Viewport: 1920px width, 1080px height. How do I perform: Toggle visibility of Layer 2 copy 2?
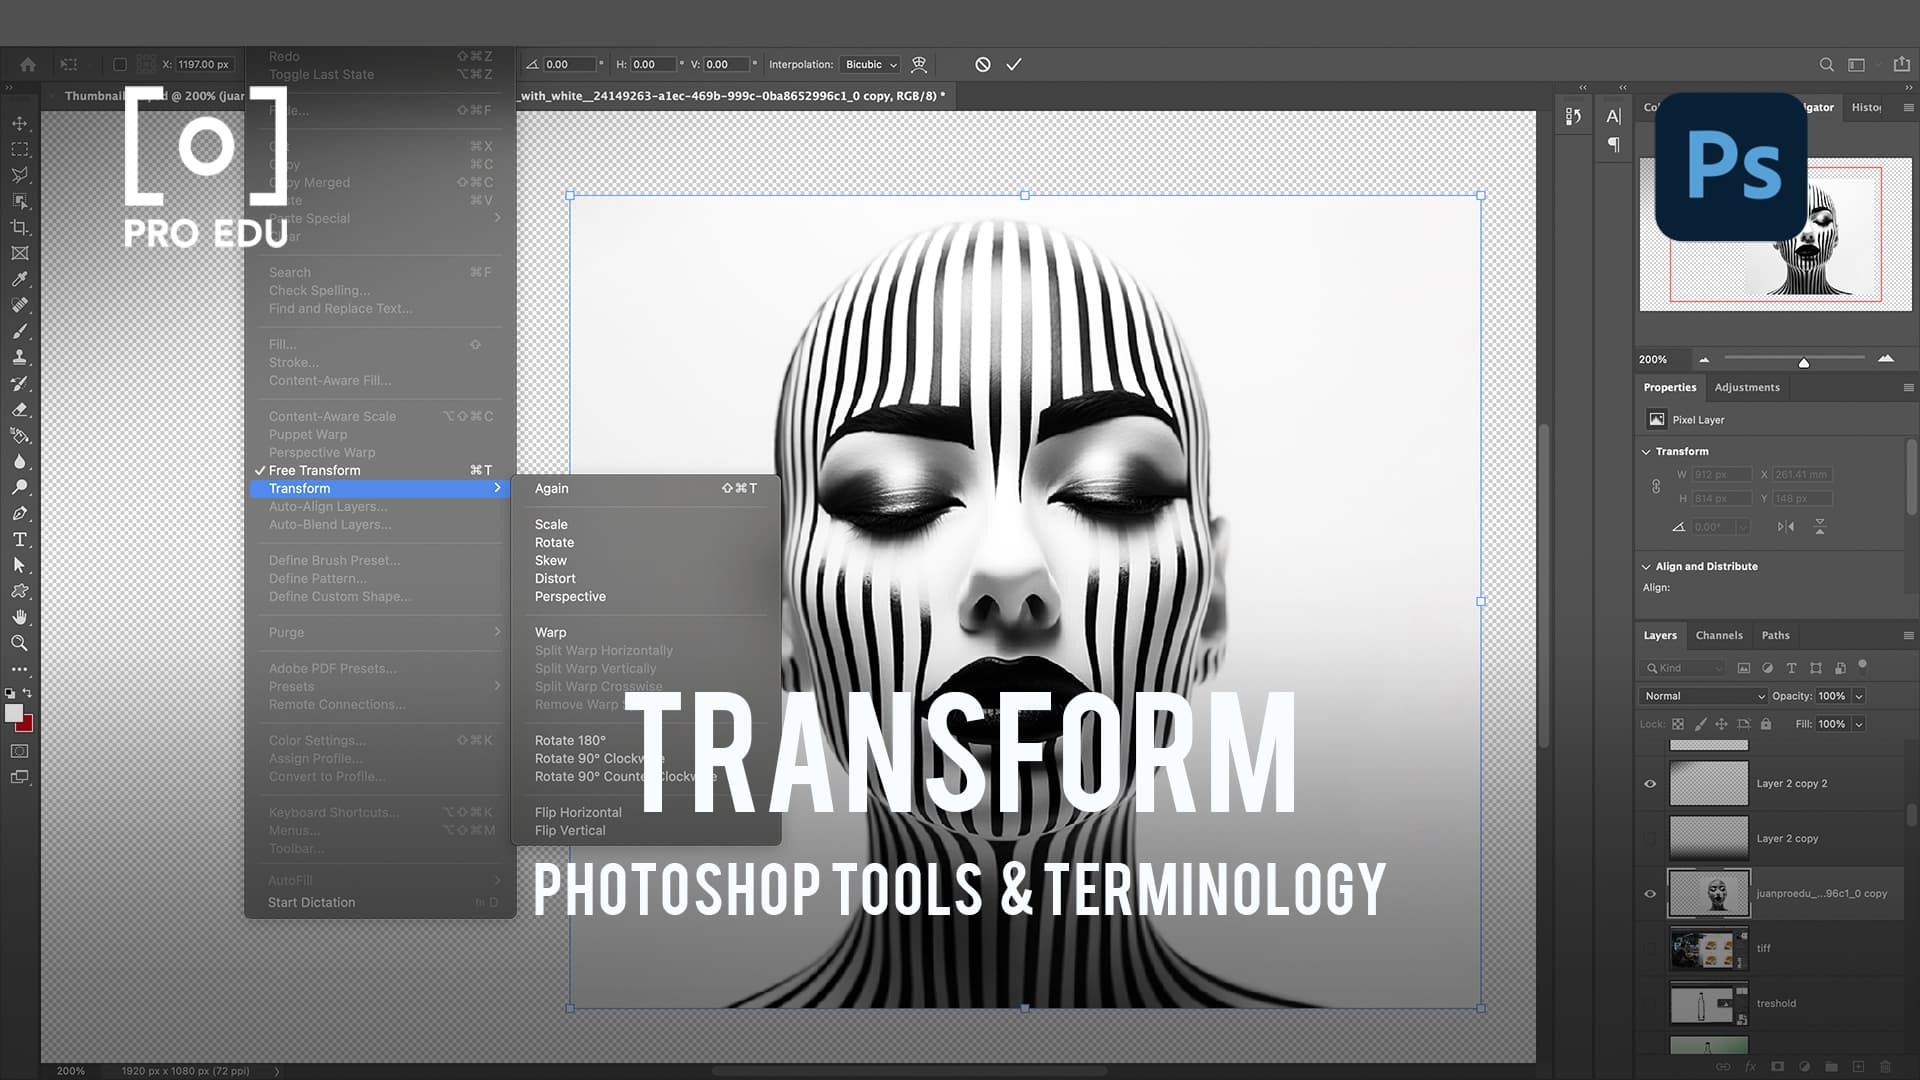tap(1651, 783)
